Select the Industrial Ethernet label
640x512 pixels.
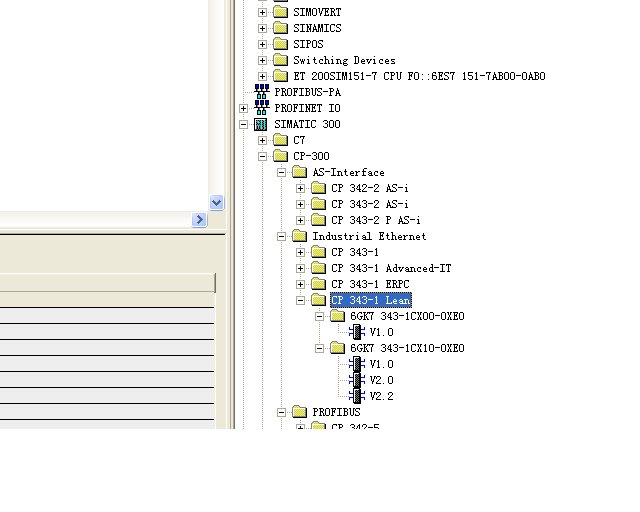369,236
